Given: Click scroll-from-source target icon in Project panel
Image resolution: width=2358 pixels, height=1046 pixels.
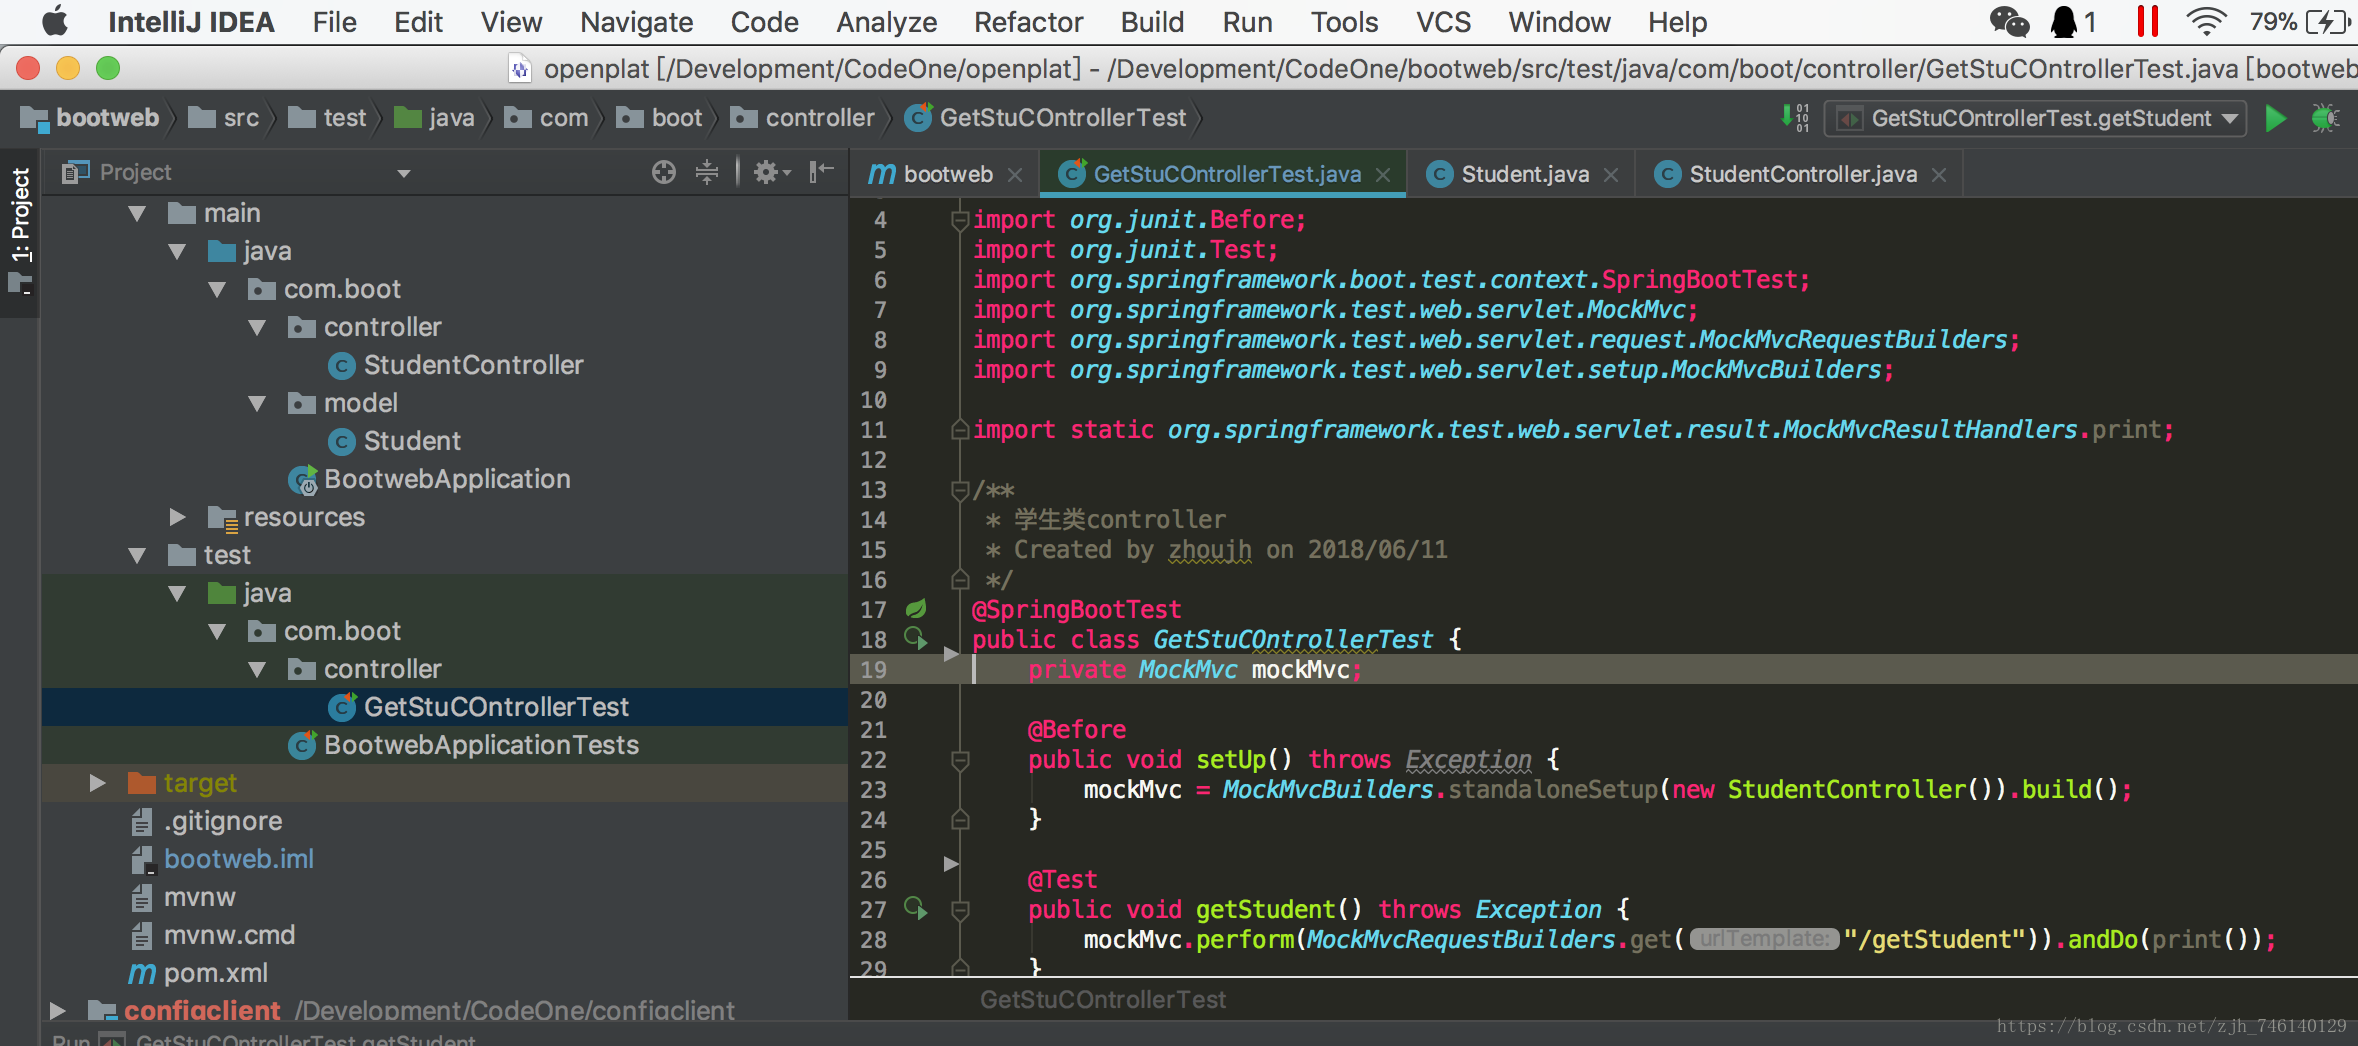Looking at the screenshot, I should (x=663, y=172).
